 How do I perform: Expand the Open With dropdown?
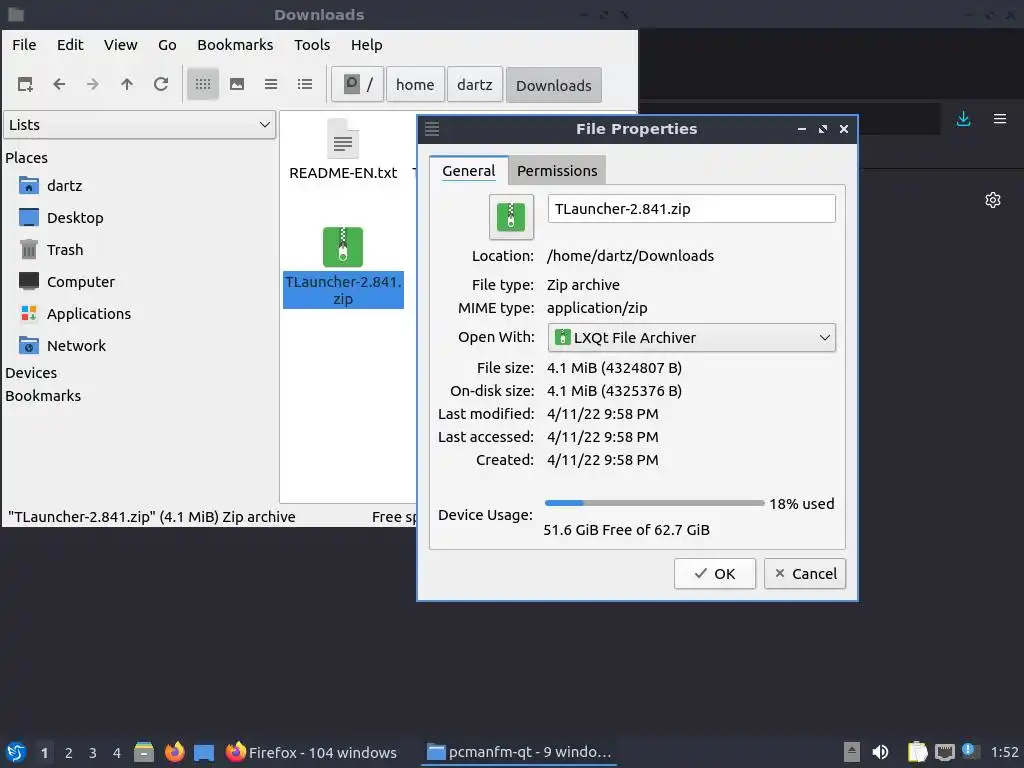tap(692, 338)
